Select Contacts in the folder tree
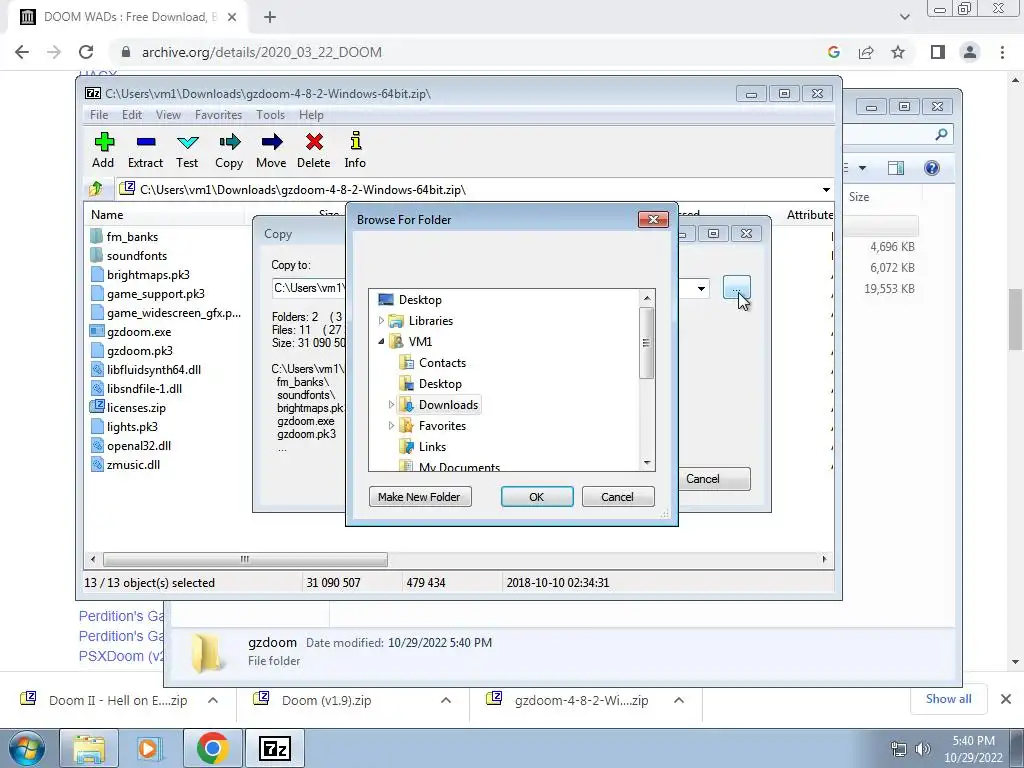Image resolution: width=1024 pixels, height=768 pixels. coord(432,363)
